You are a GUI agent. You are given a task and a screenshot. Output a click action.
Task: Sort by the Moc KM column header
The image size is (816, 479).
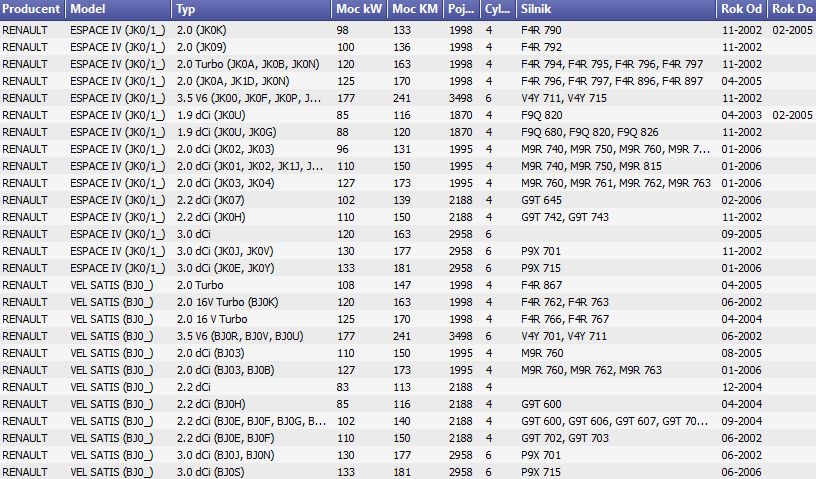pyautogui.click(x=415, y=9)
